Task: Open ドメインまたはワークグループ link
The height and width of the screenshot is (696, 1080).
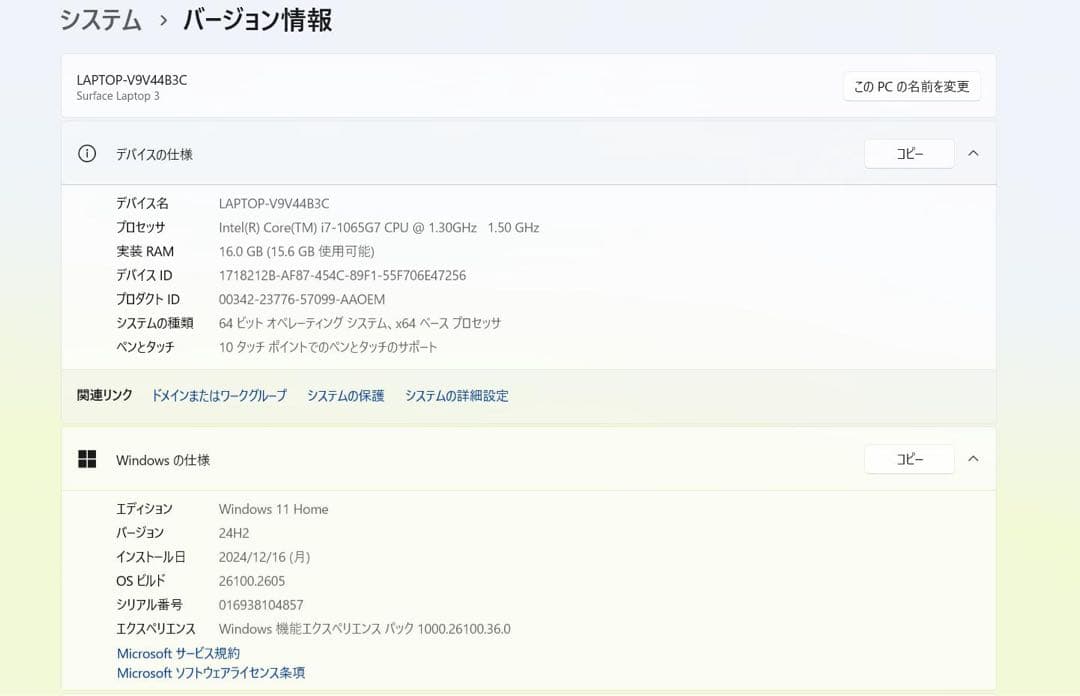Action: click(219, 395)
